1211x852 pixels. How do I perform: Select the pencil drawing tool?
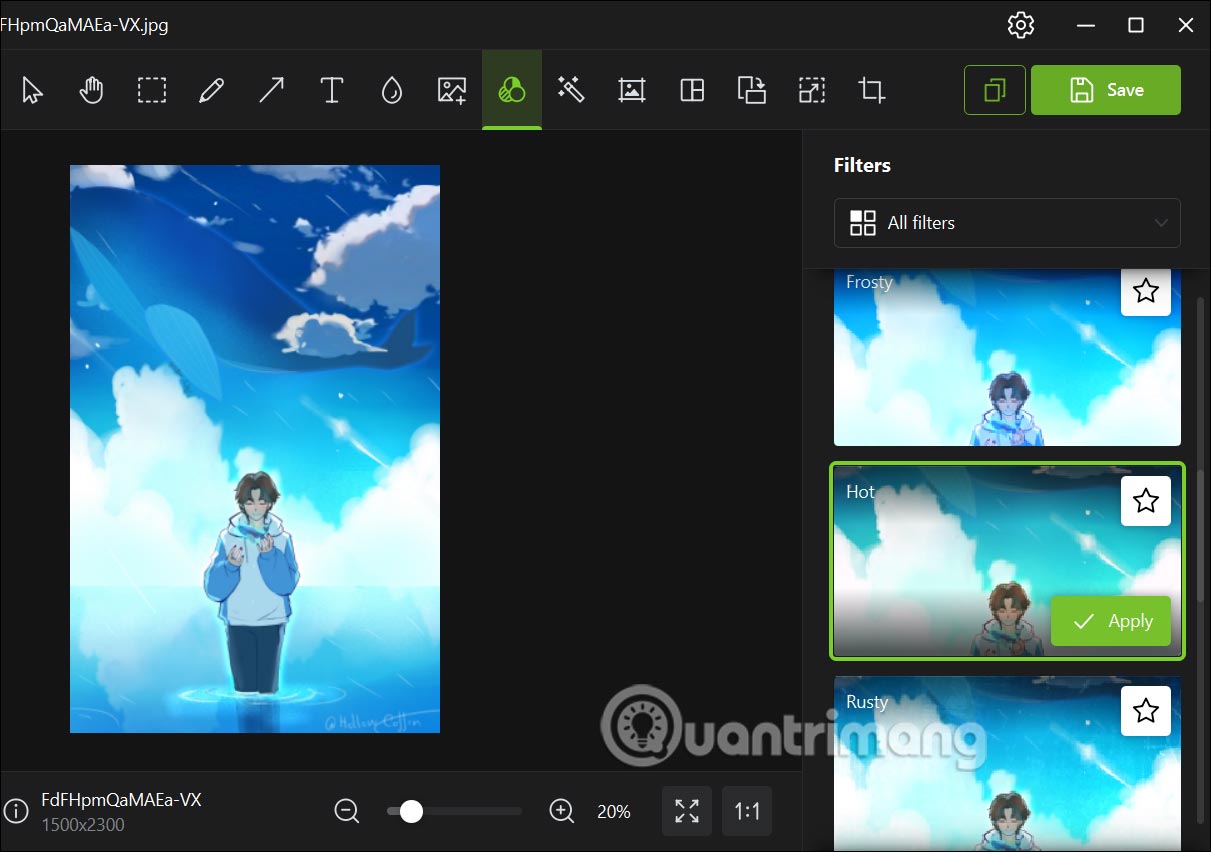tap(211, 91)
